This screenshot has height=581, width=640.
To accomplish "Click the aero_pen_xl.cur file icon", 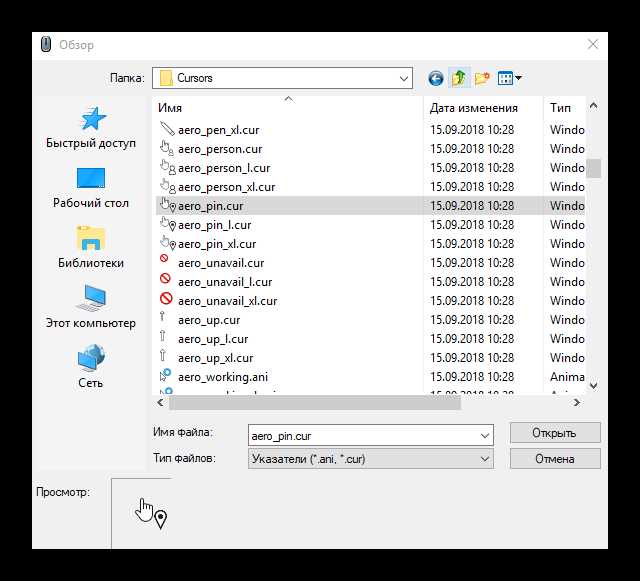I will (x=167, y=129).
